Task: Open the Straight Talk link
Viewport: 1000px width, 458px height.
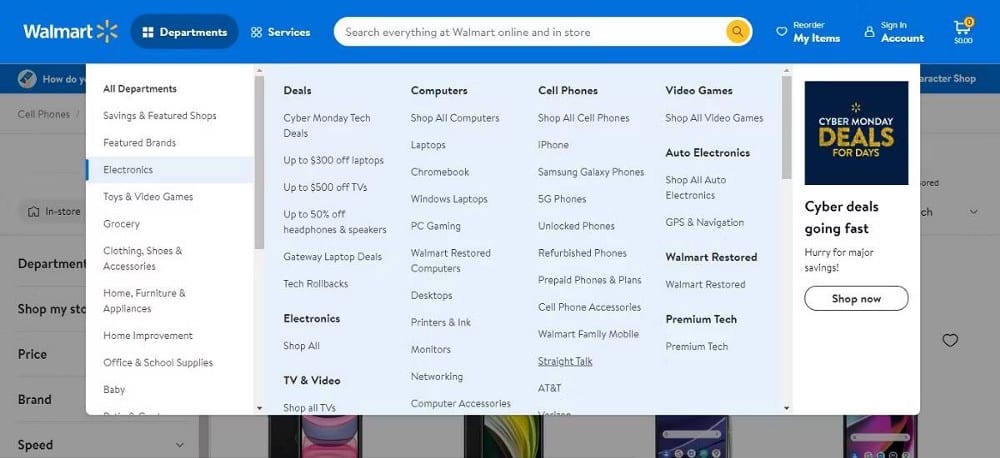Action: coord(565,361)
